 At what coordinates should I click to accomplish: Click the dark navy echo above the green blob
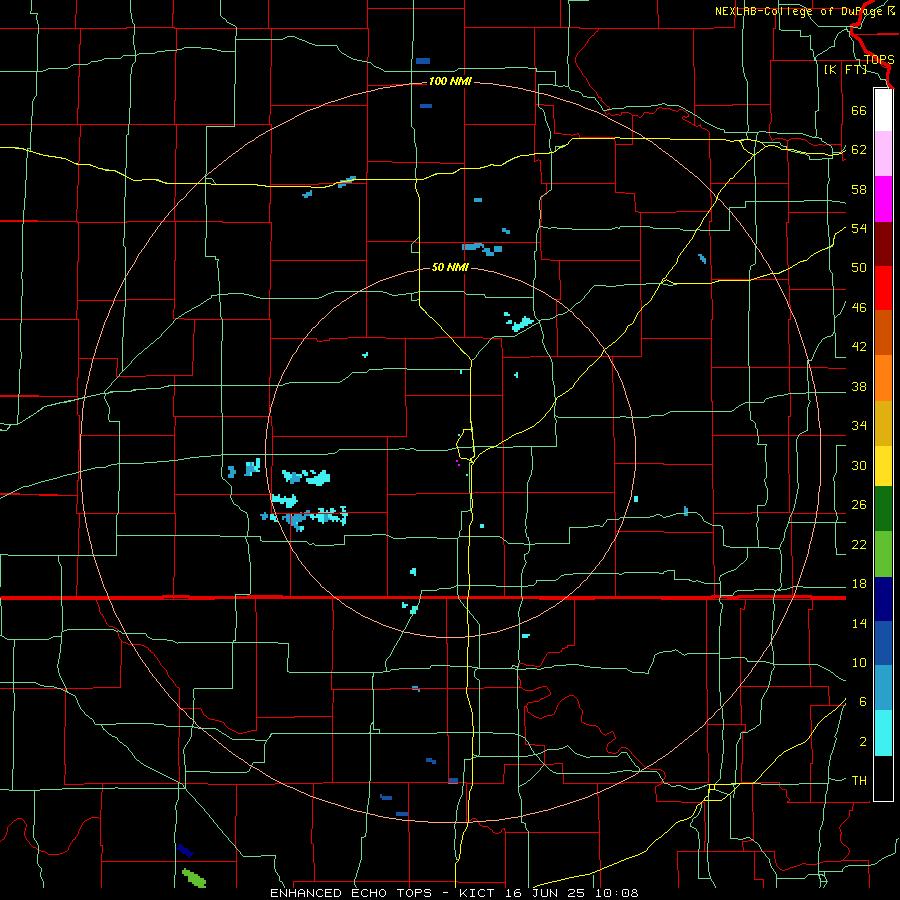click(185, 850)
